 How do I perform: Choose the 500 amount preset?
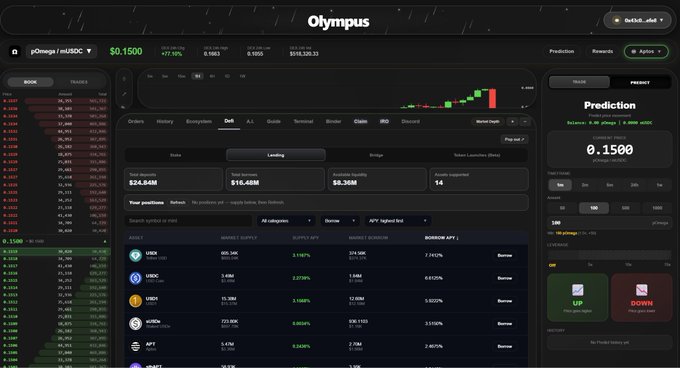pos(625,208)
